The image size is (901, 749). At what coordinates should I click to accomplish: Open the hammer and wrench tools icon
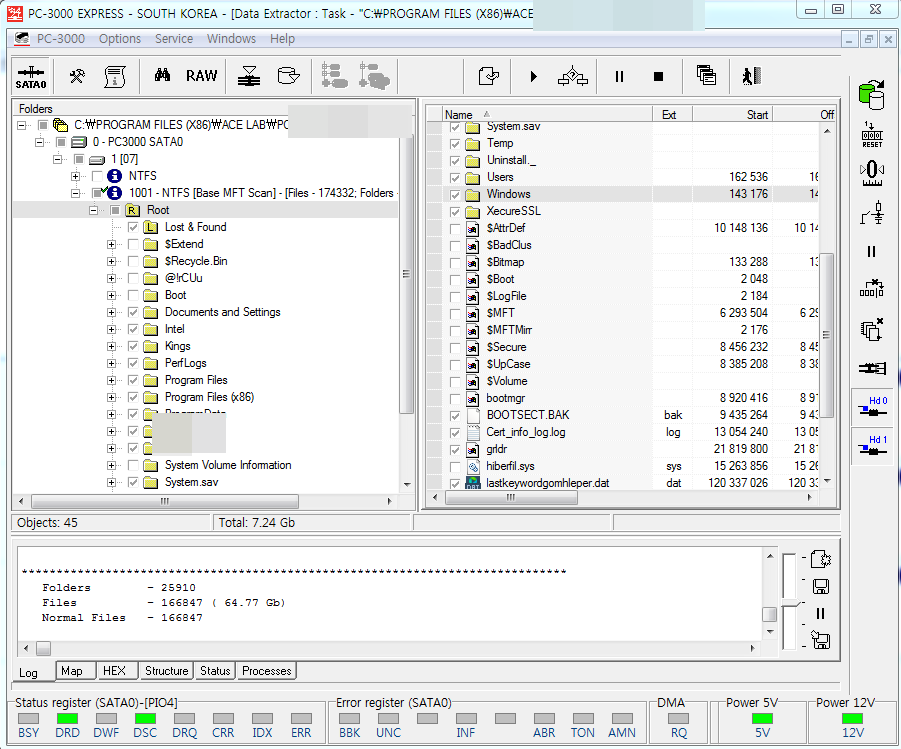[x=77, y=76]
